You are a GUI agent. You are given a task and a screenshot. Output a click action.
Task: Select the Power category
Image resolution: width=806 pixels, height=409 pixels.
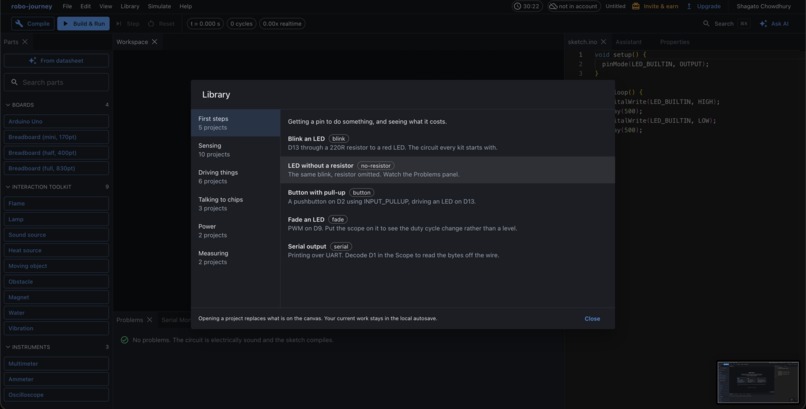pyautogui.click(x=235, y=231)
